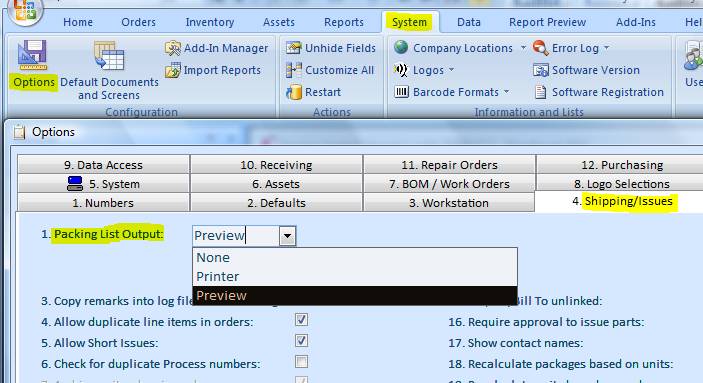
Task: Open the Orders ribbon tab
Action: pos(139,22)
